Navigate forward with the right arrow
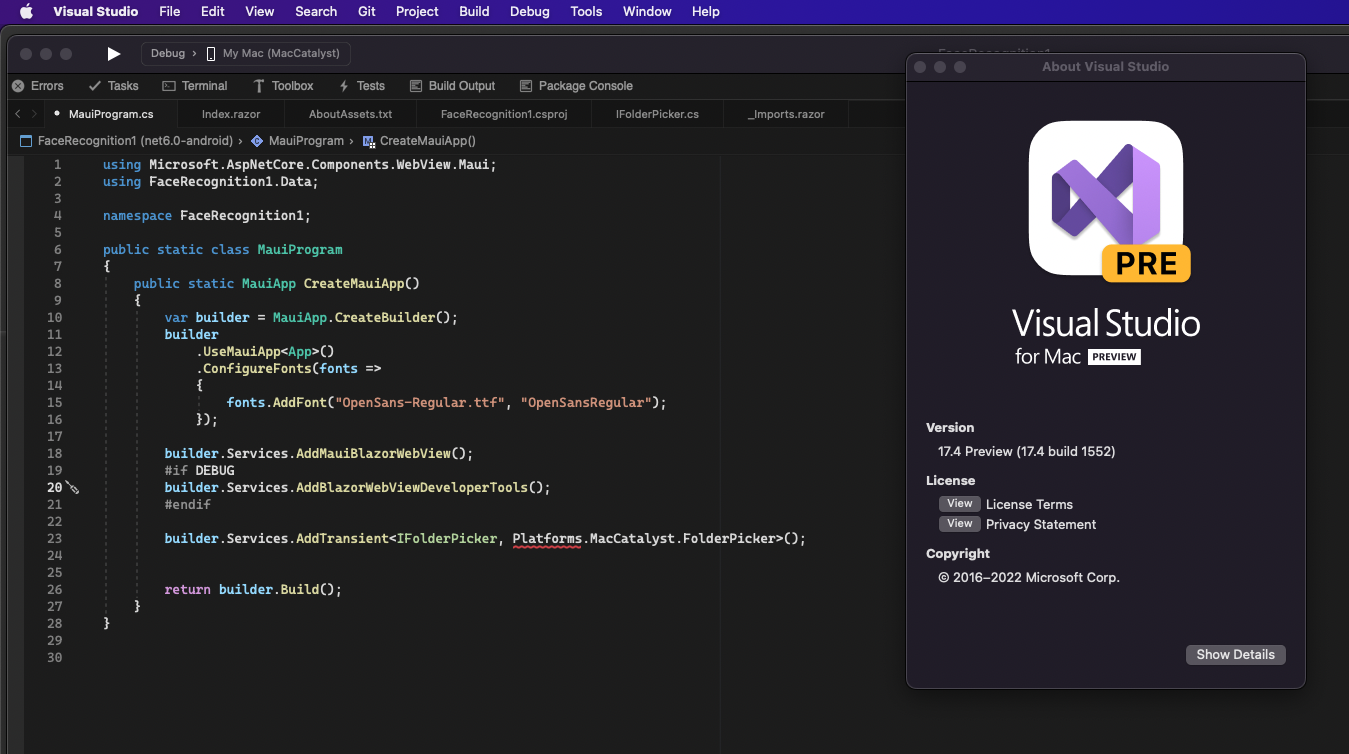Screen dimensions: 1349x754 click(34, 114)
